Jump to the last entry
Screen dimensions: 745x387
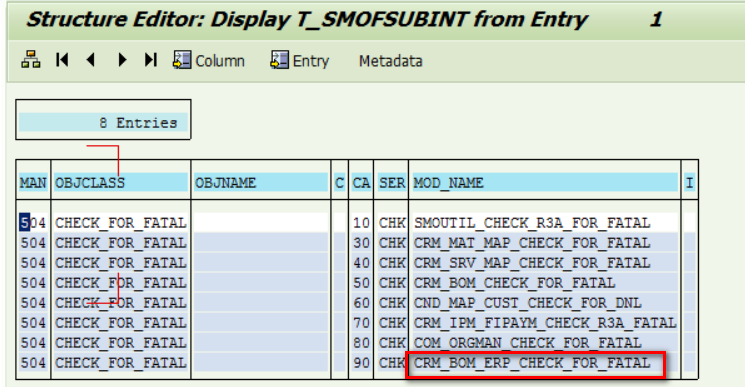pos(151,60)
